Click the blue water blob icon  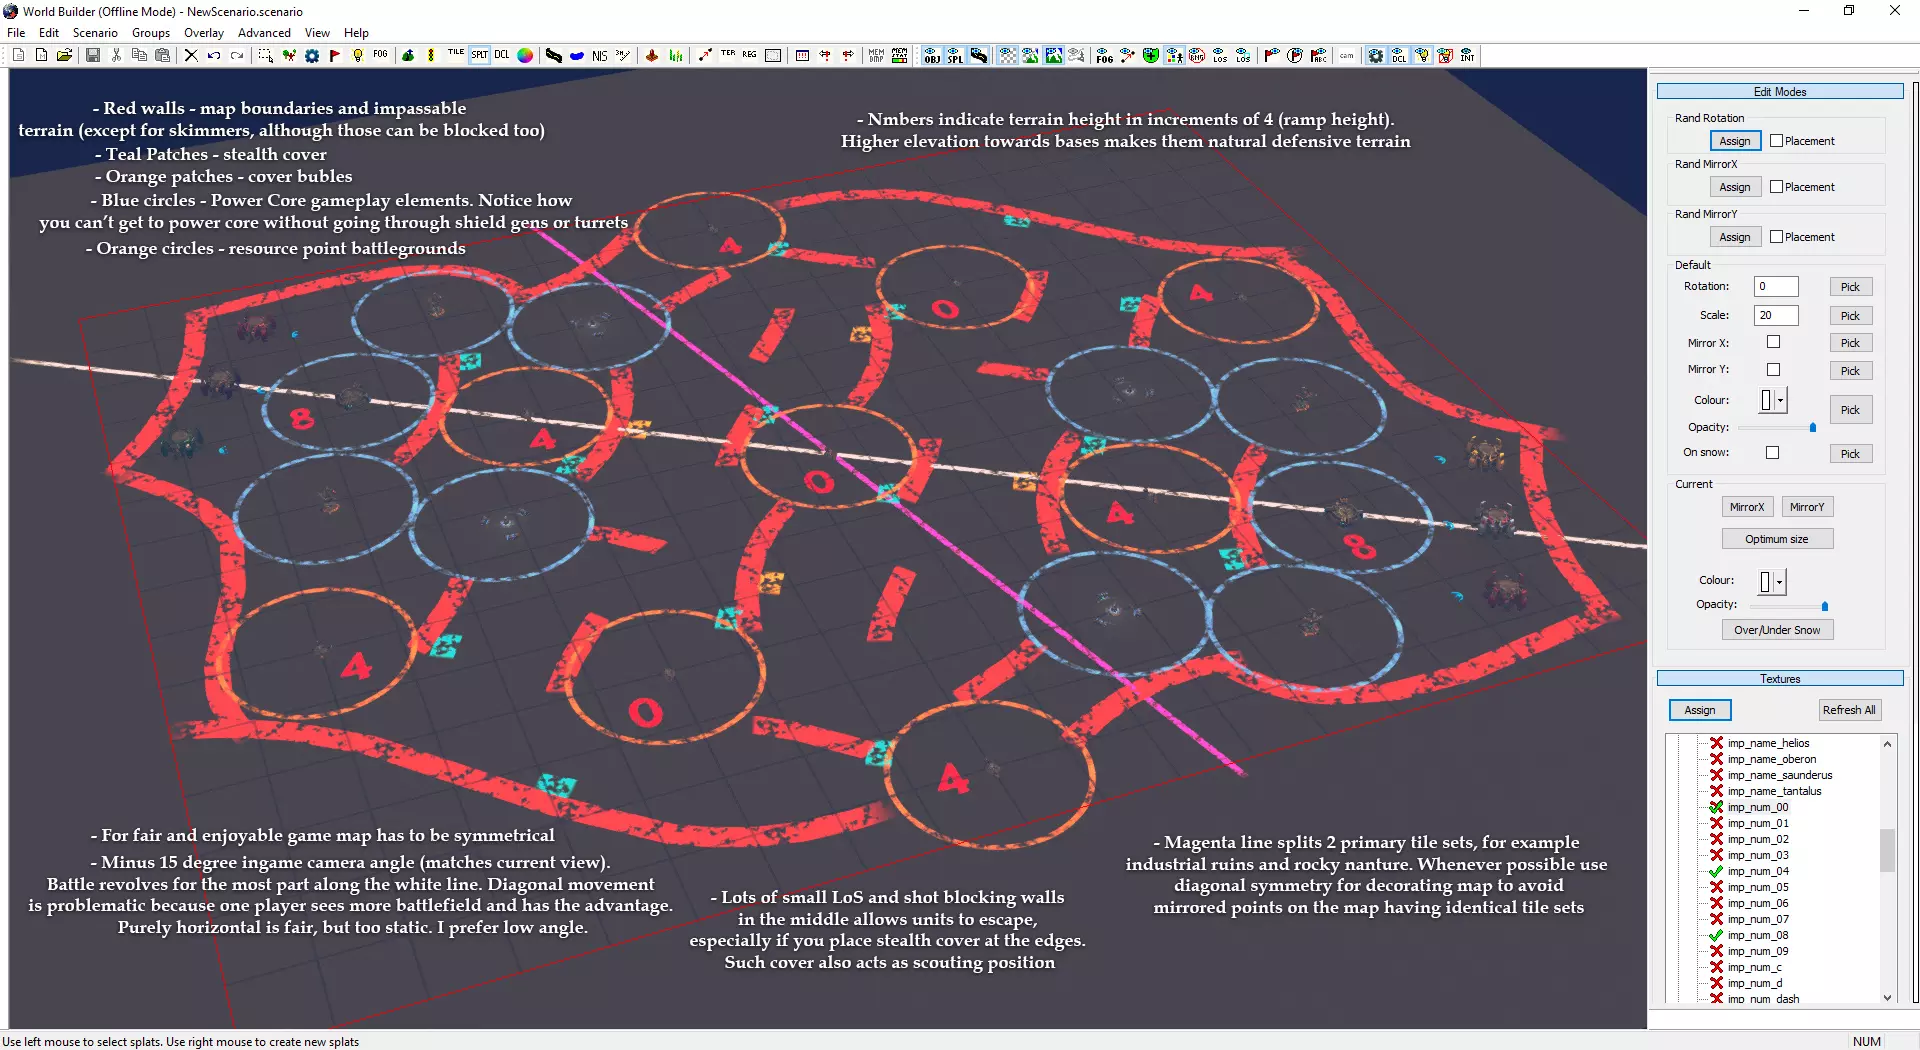point(577,56)
